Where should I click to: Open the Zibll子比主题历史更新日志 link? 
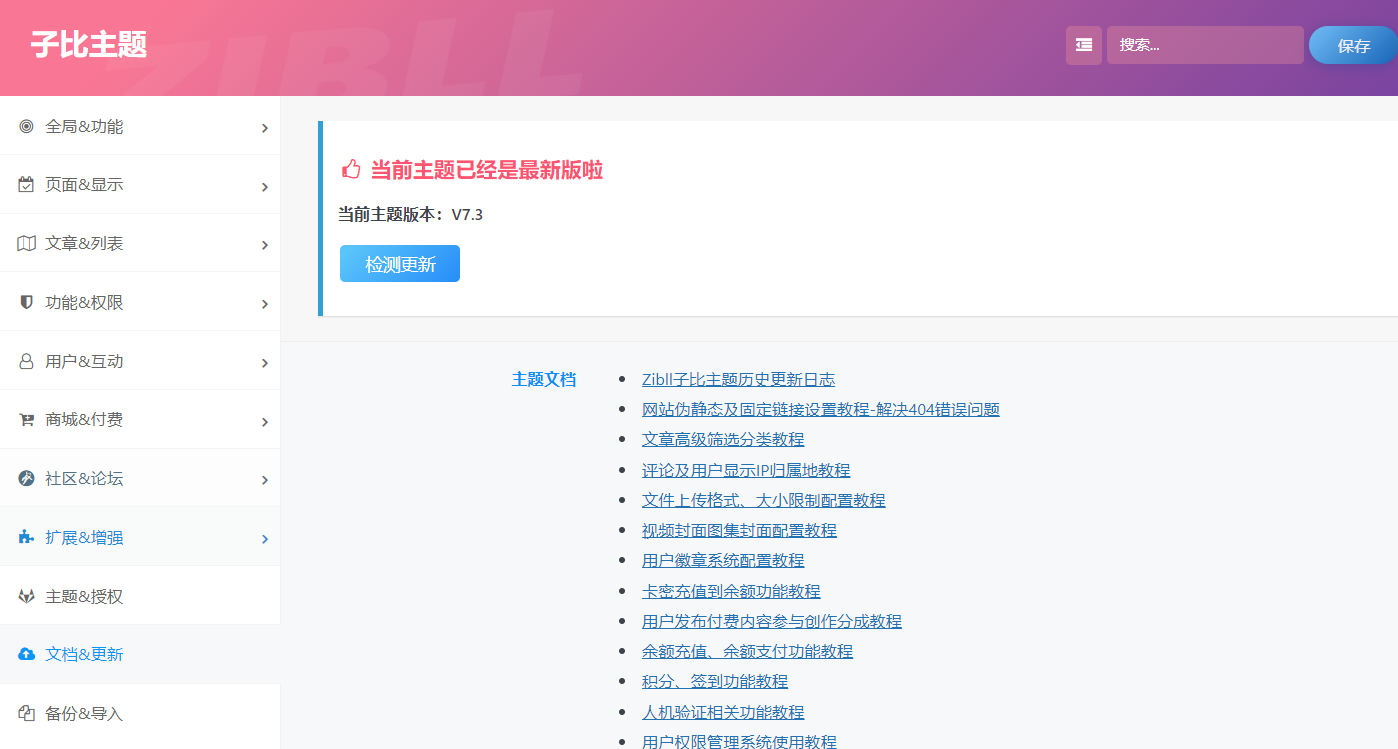(738, 379)
